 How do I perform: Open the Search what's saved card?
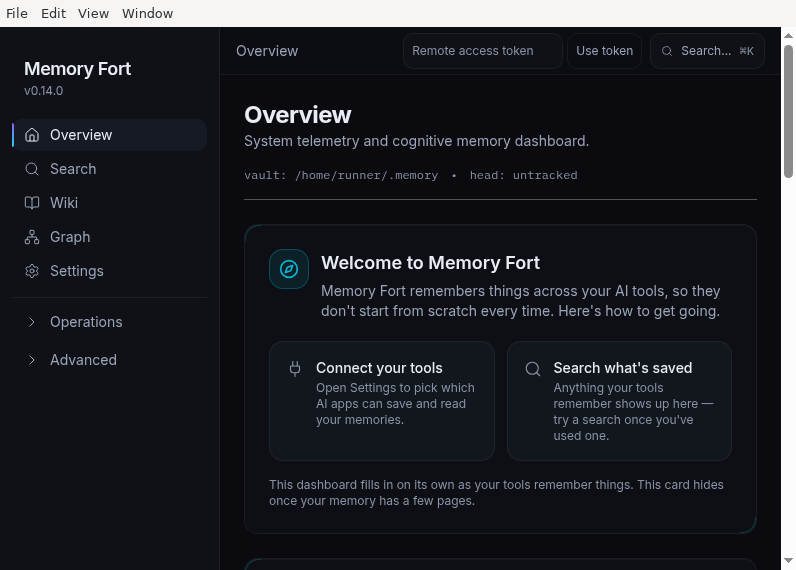coord(619,401)
